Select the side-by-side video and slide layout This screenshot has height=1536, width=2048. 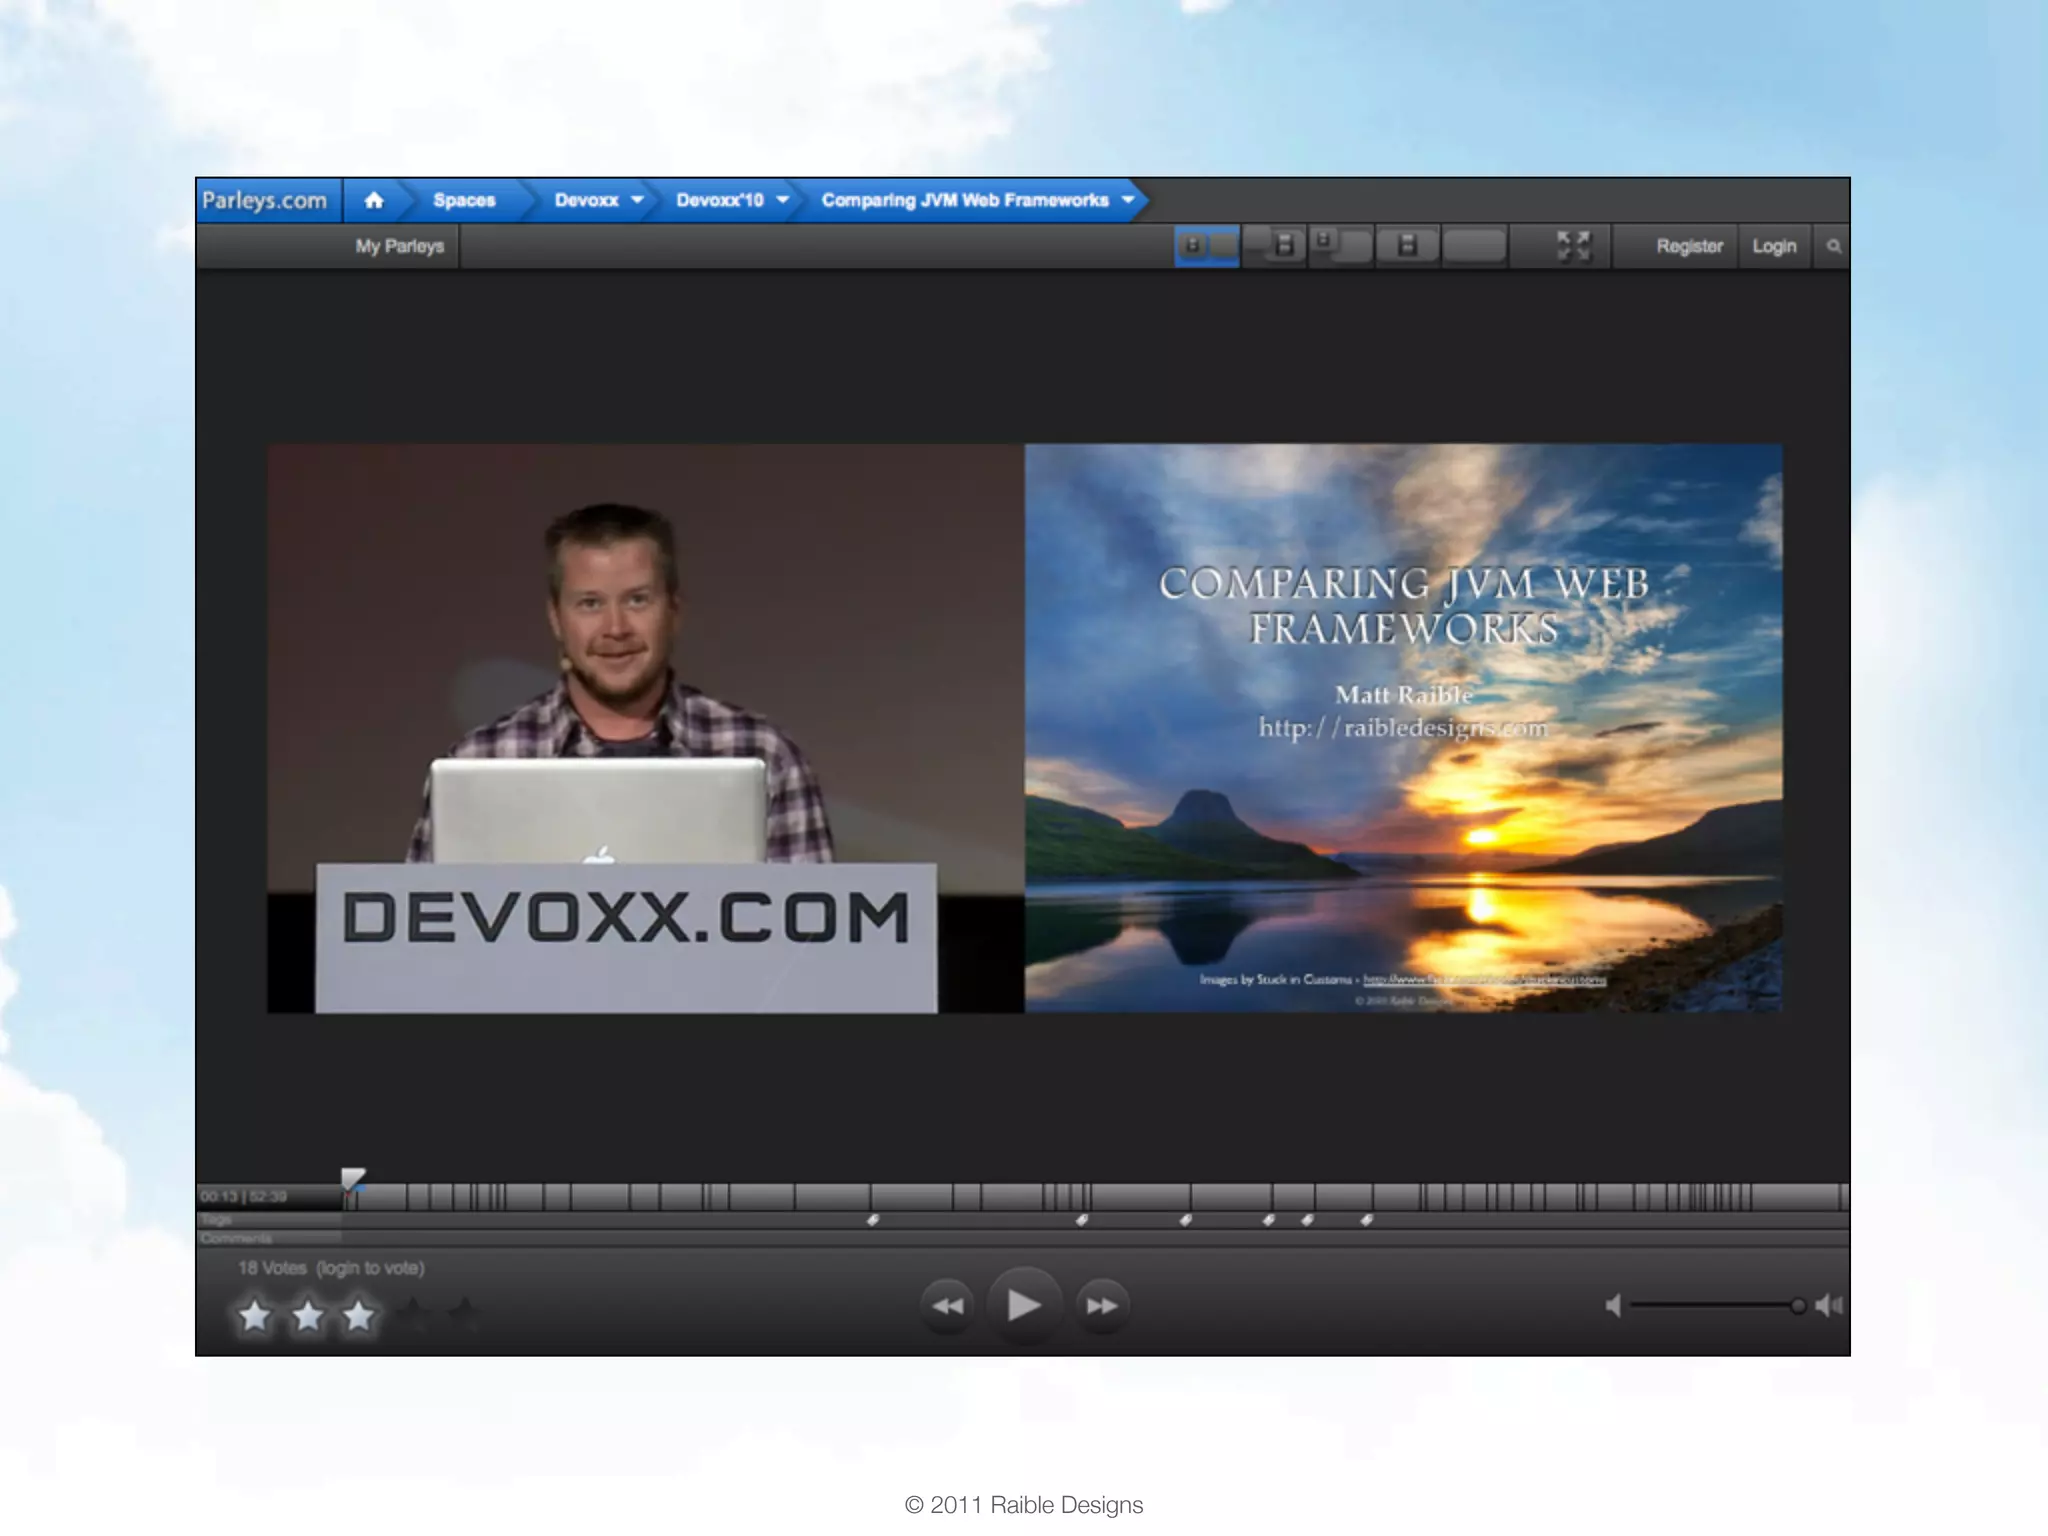[x=1207, y=246]
